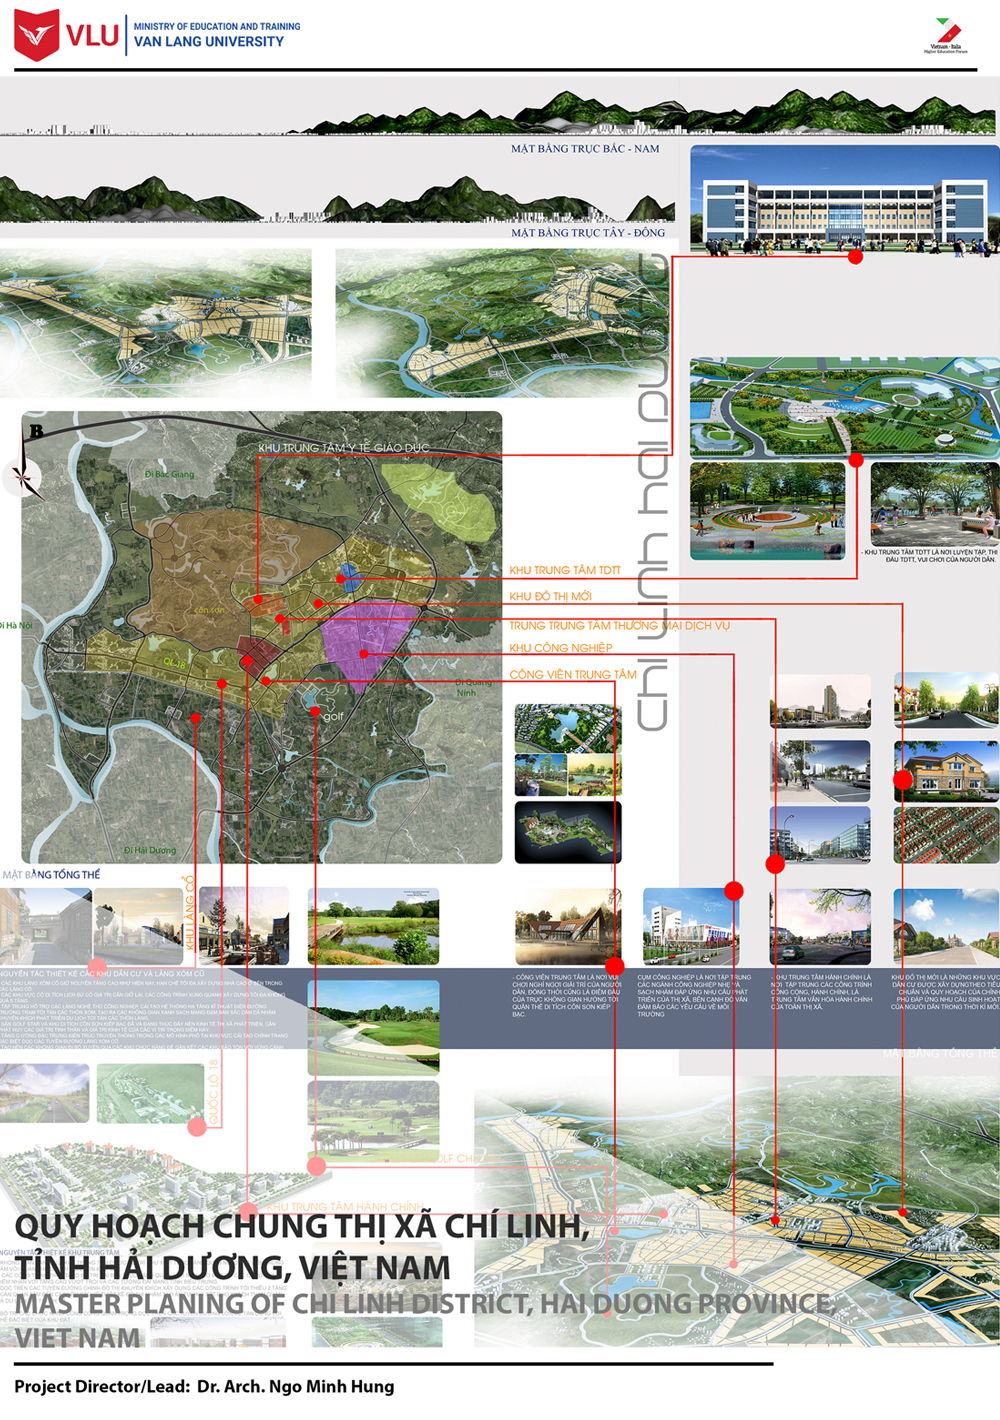Open the central park lake aerial thumbnail
1000x1420 pixels.
(x=568, y=728)
